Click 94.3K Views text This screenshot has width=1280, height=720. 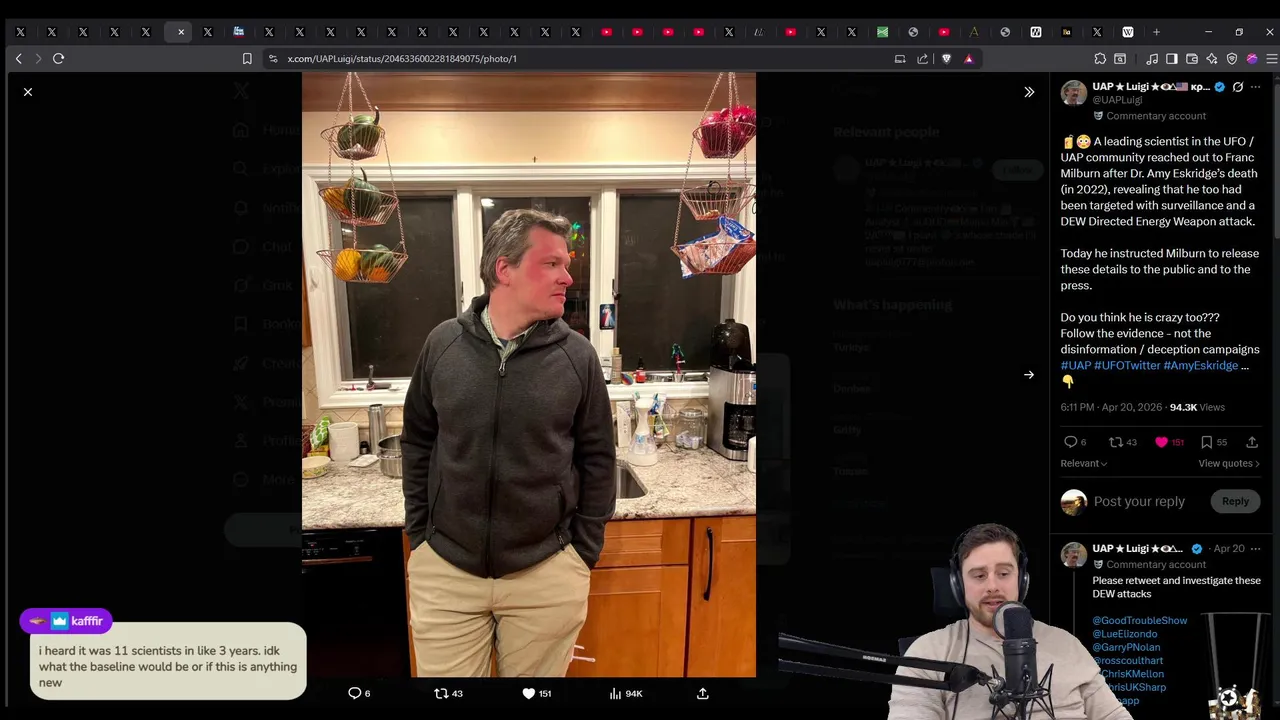click(x=1197, y=408)
